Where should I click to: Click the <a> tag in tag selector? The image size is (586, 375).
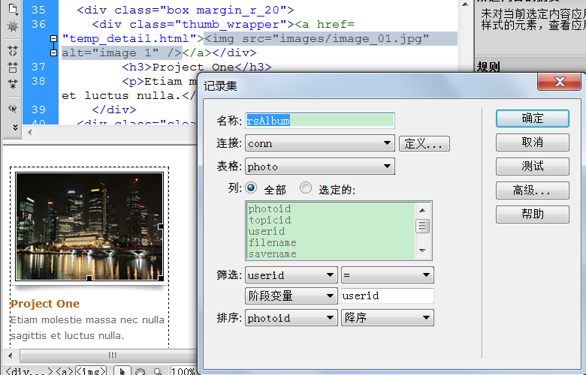[64, 371]
